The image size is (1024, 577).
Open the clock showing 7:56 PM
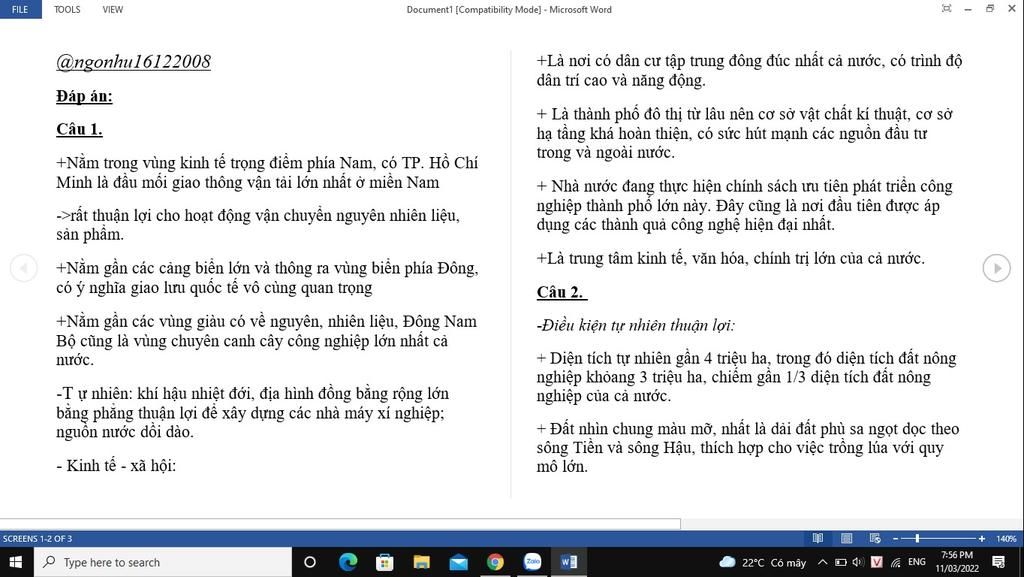(x=957, y=562)
